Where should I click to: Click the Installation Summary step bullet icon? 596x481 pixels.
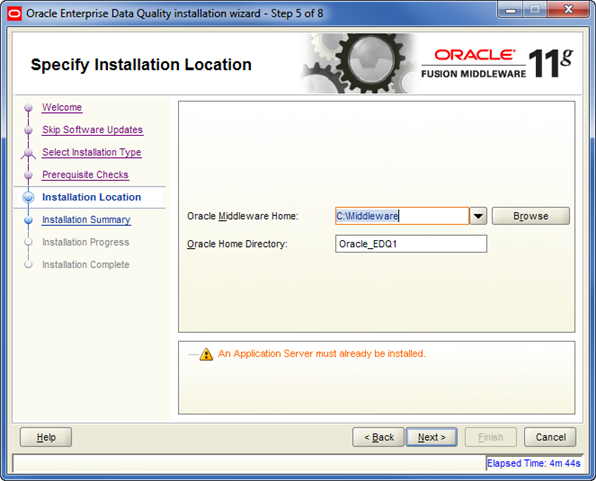point(28,220)
